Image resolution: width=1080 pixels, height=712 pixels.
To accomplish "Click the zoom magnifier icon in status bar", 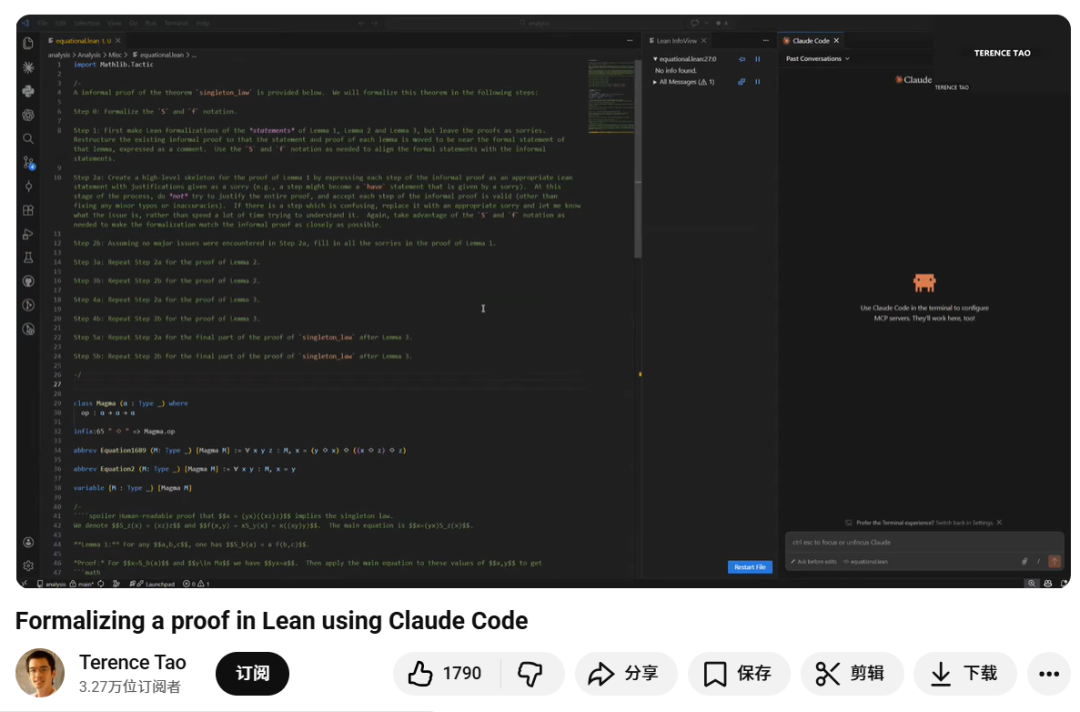I will 1031,583.
